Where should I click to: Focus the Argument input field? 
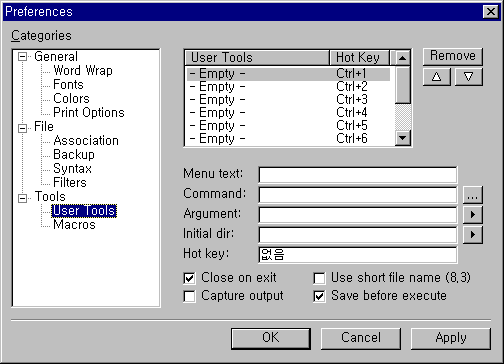[x=358, y=215]
